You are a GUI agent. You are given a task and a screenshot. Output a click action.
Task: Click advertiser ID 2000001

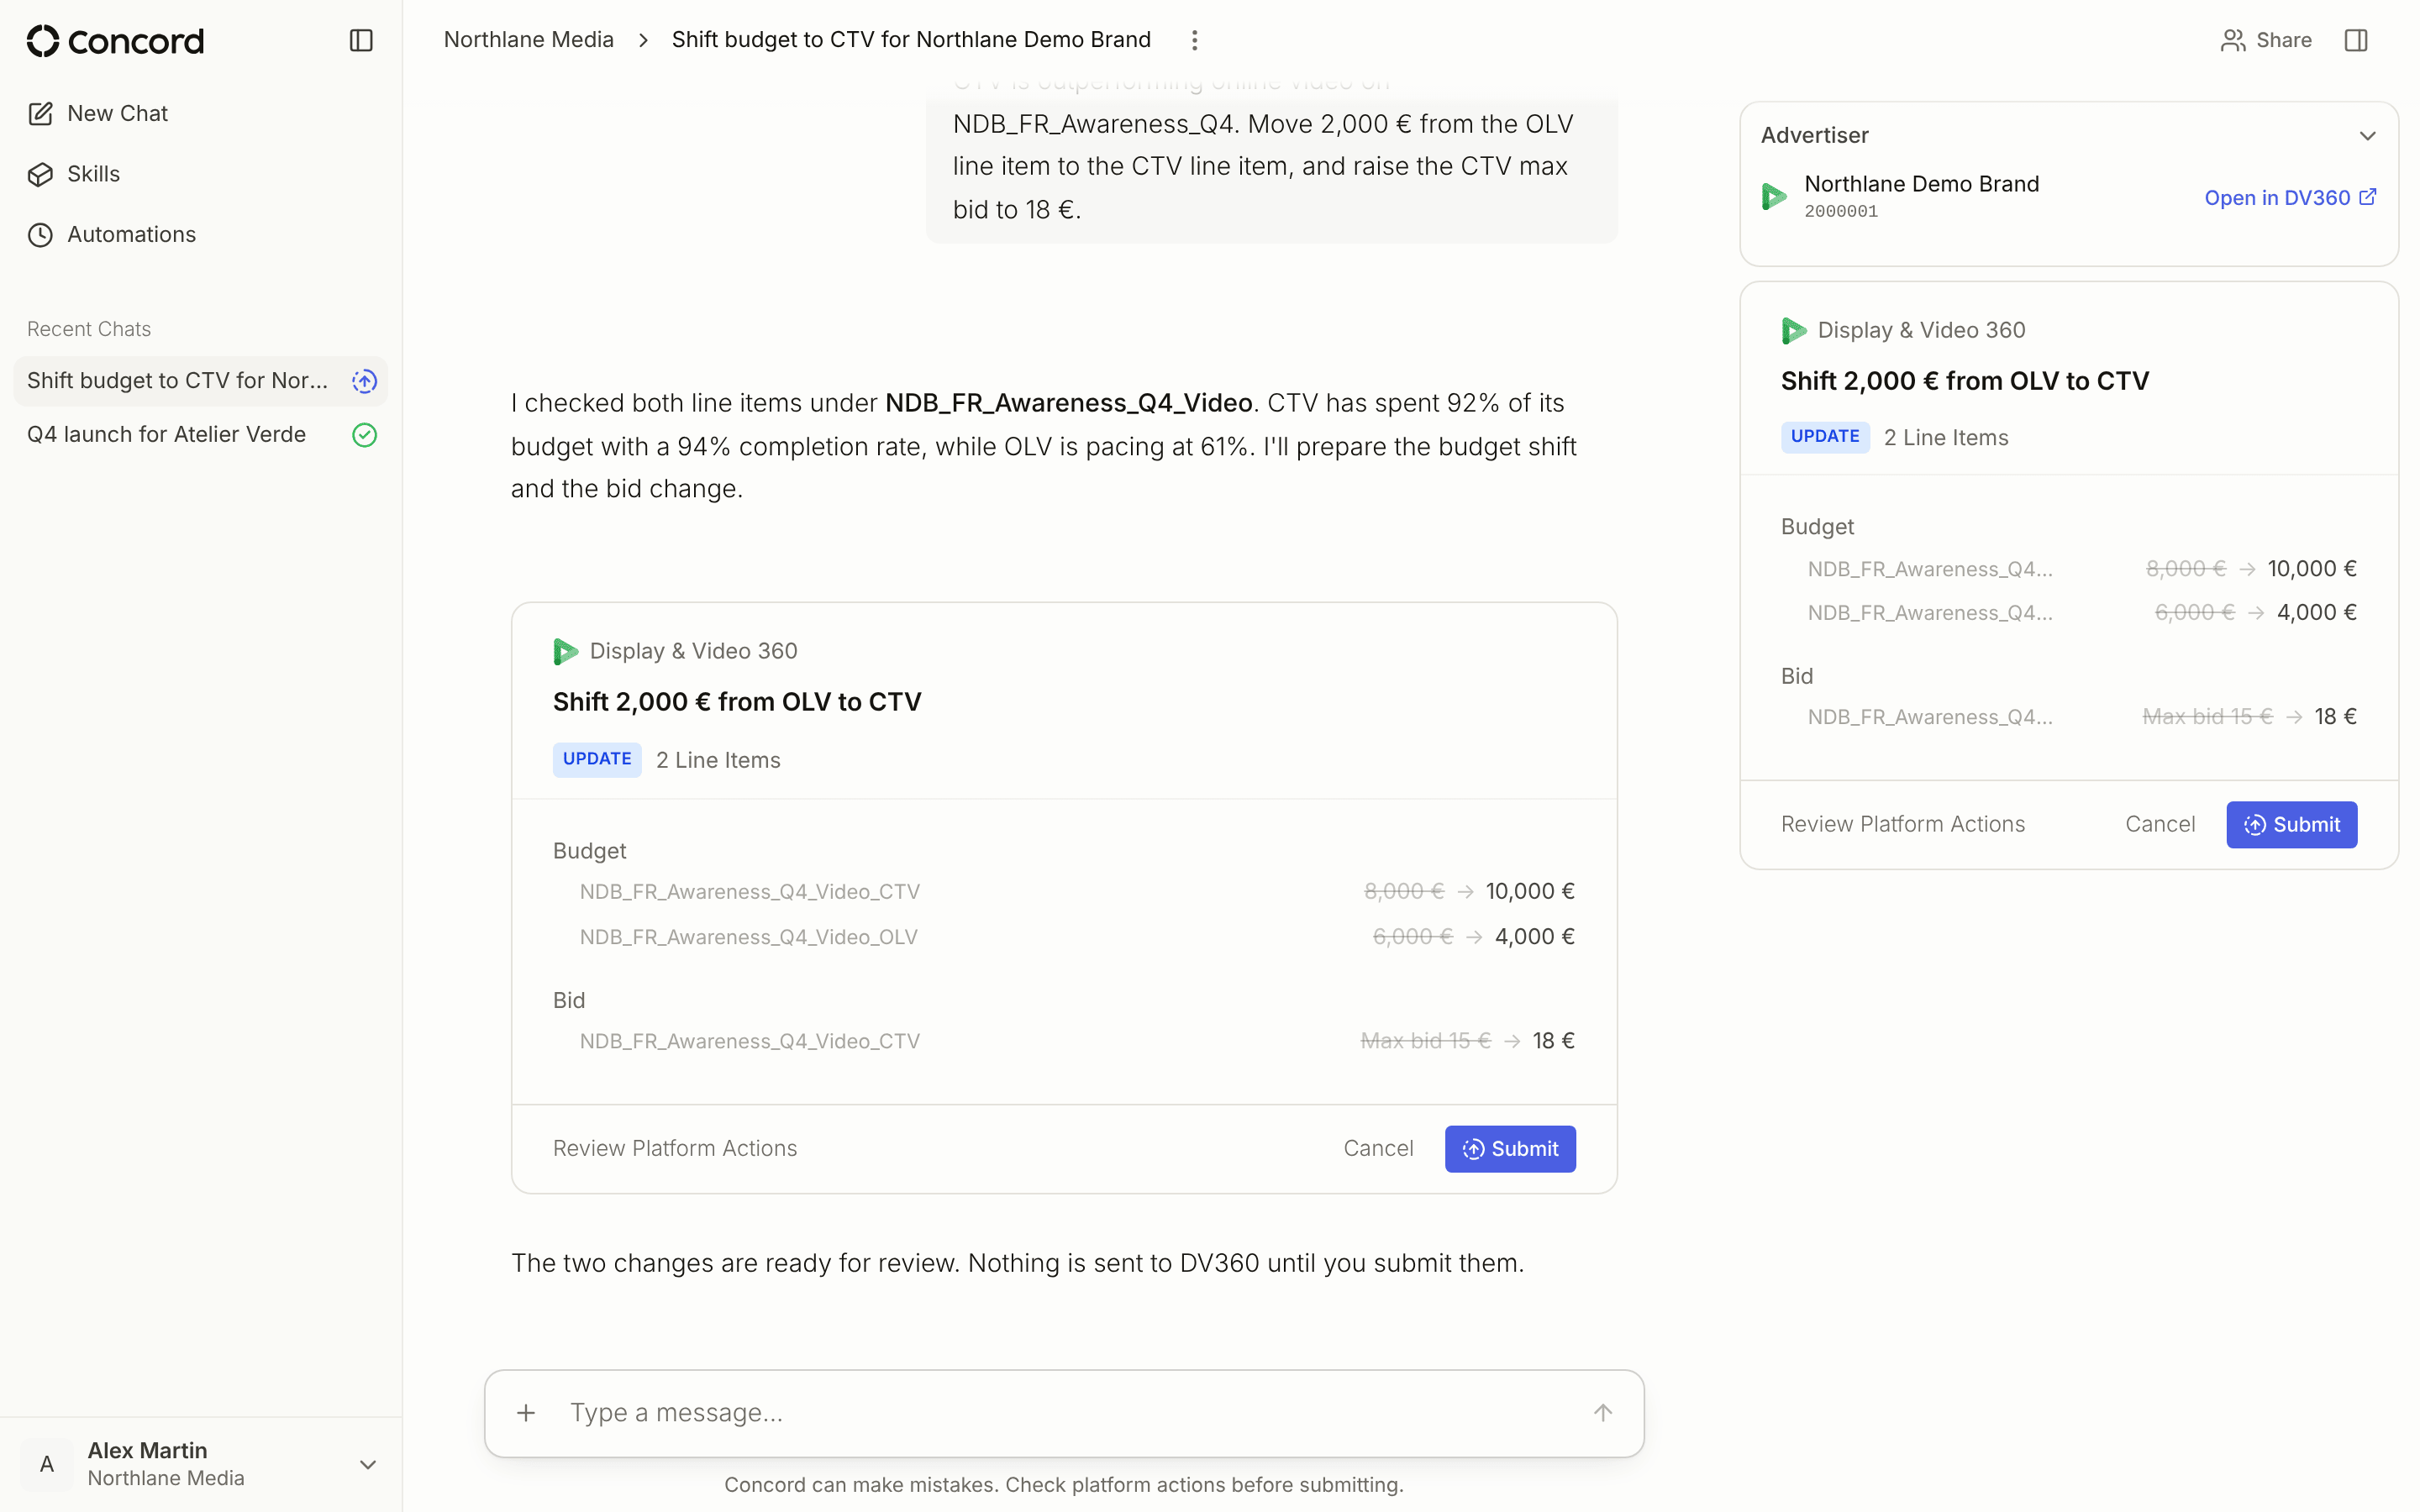(1841, 211)
